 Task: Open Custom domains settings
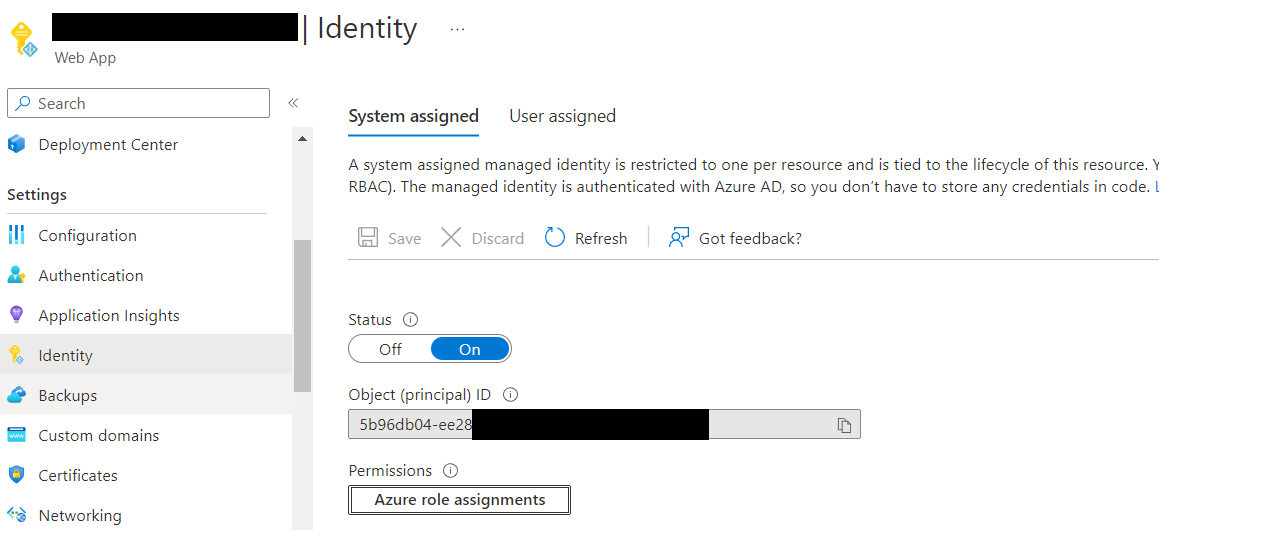99,436
